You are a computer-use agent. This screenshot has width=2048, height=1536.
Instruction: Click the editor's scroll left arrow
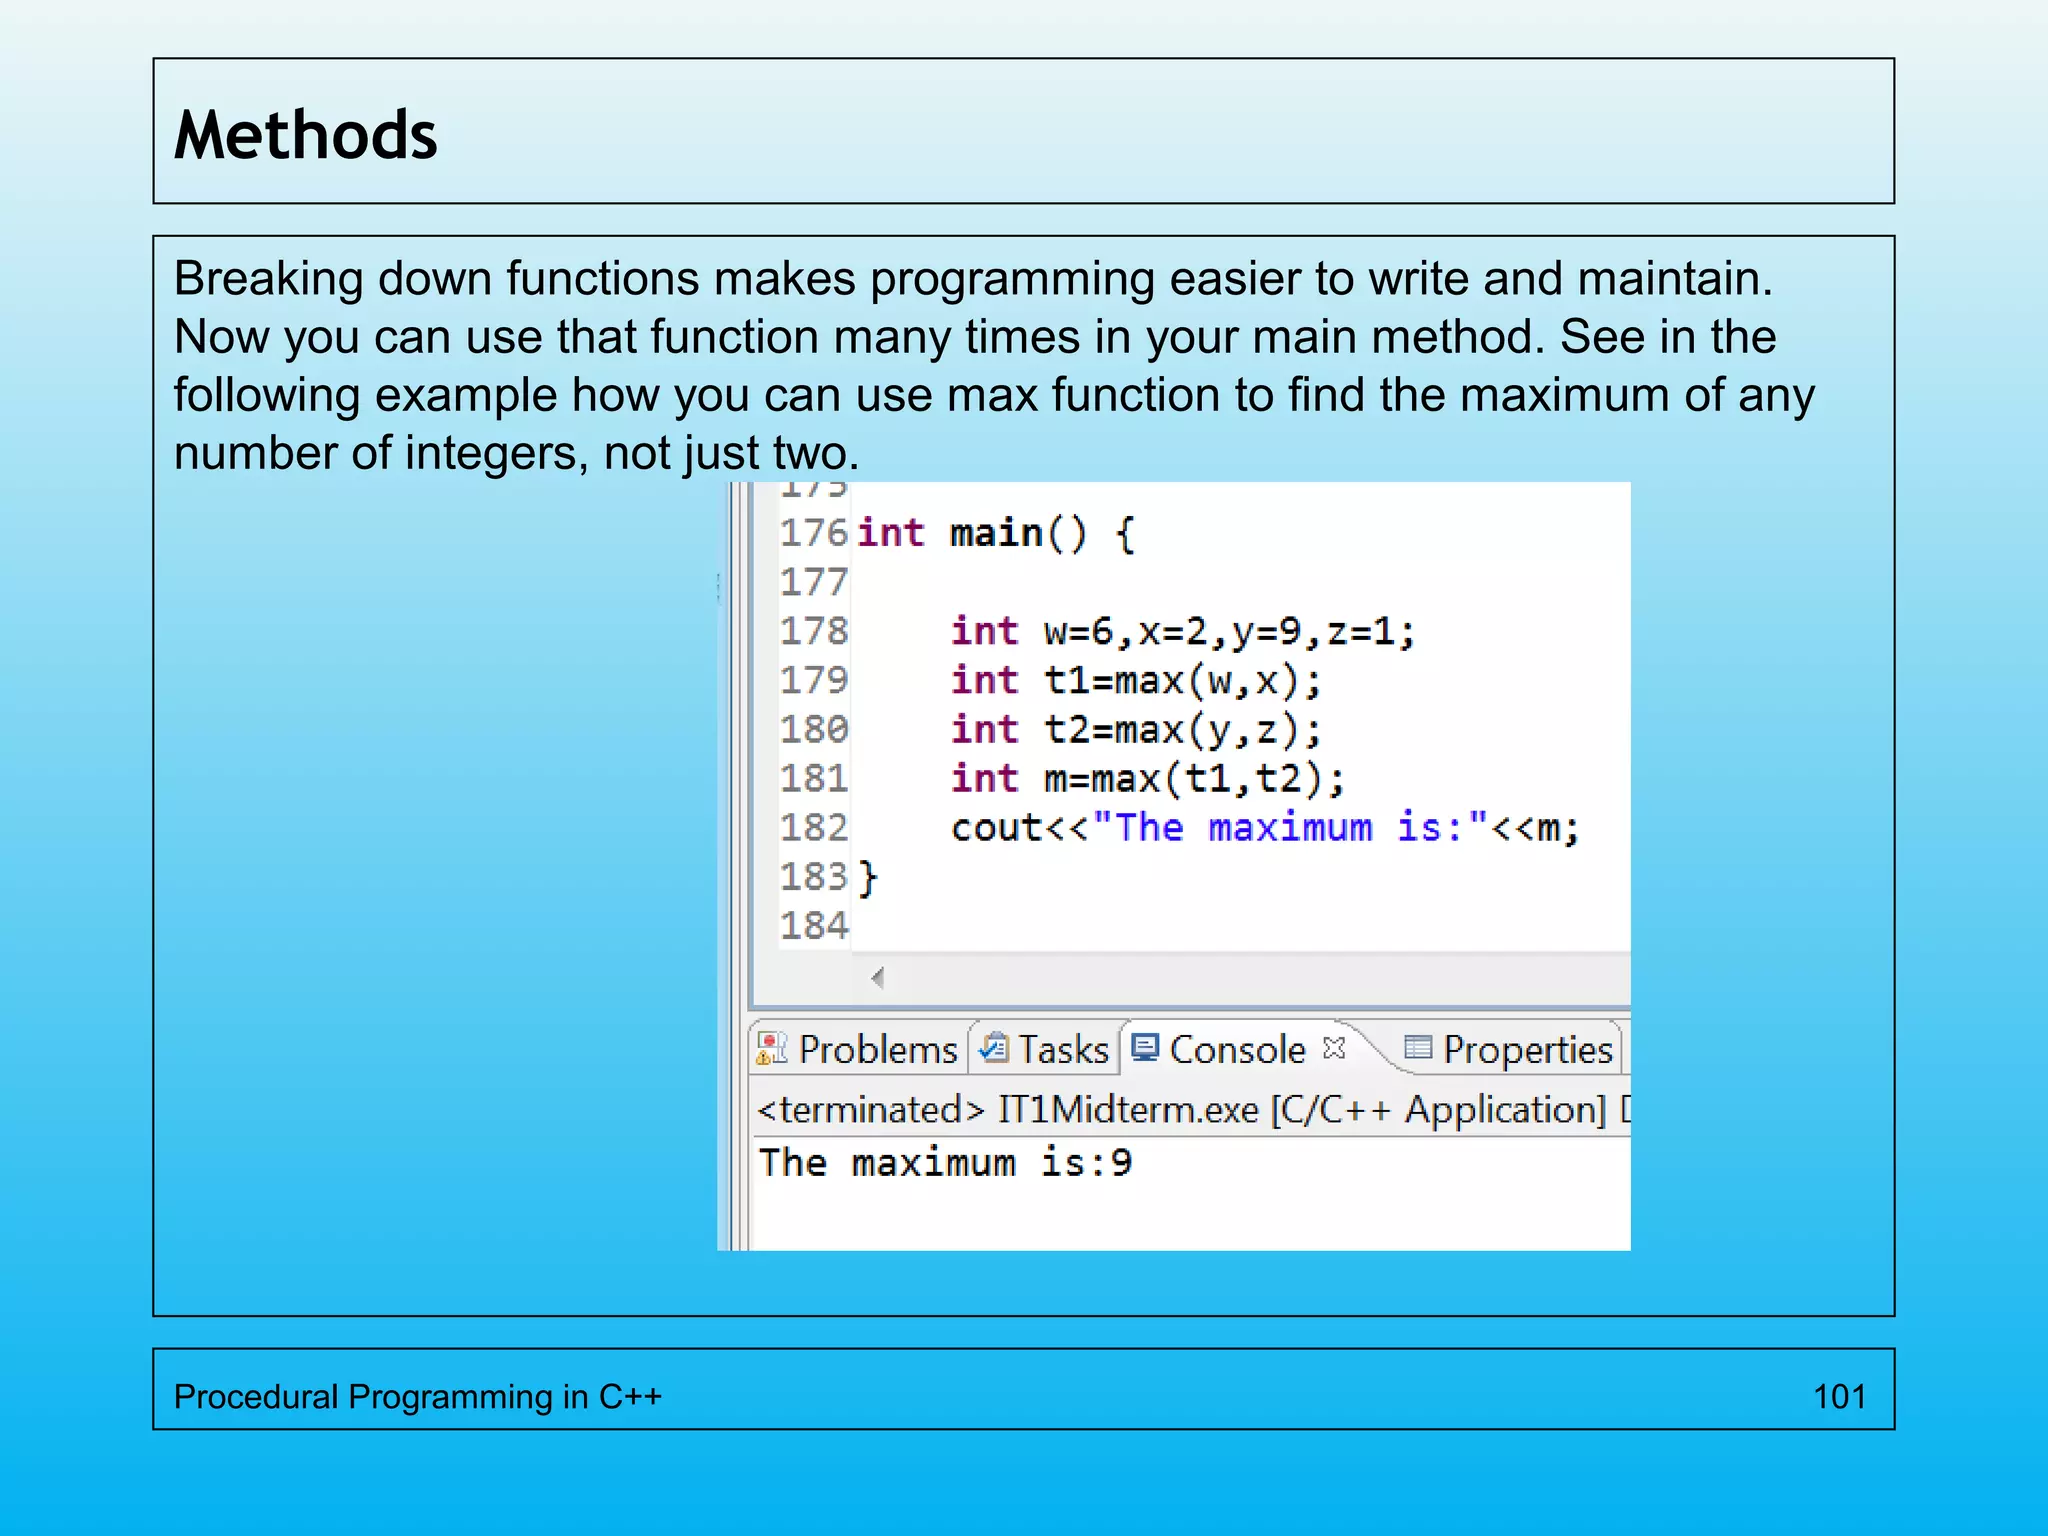point(877,977)
